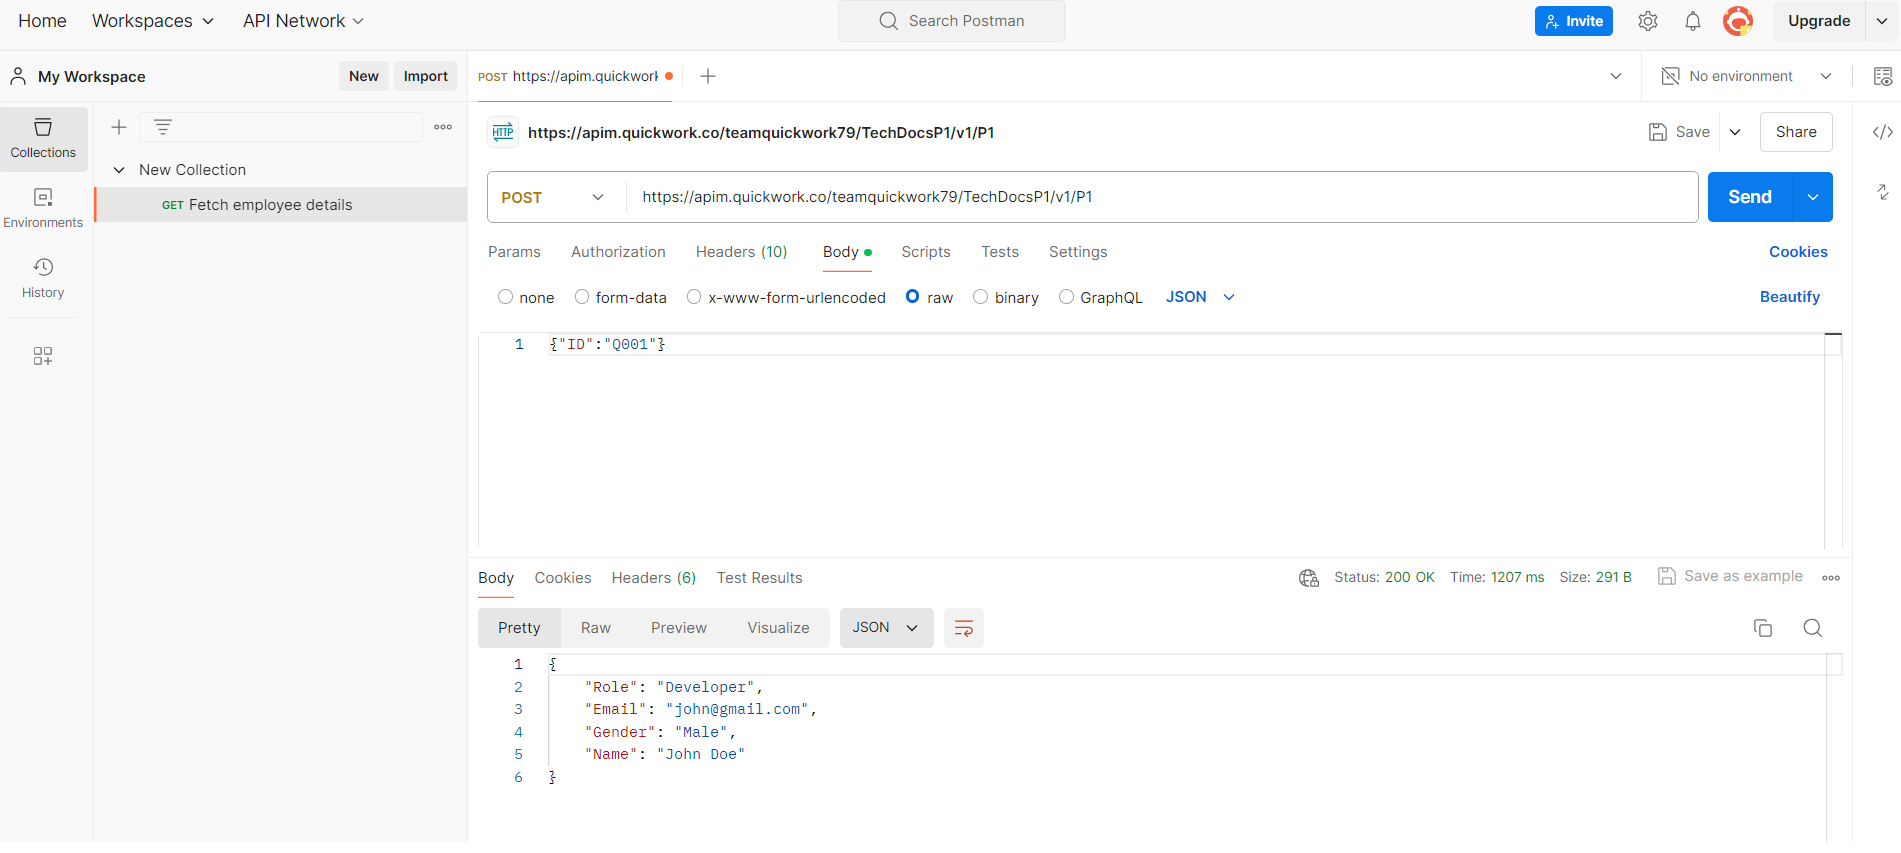The image size is (1901, 853).
Task: Click the Save request button
Action: tap(1680, 132)
